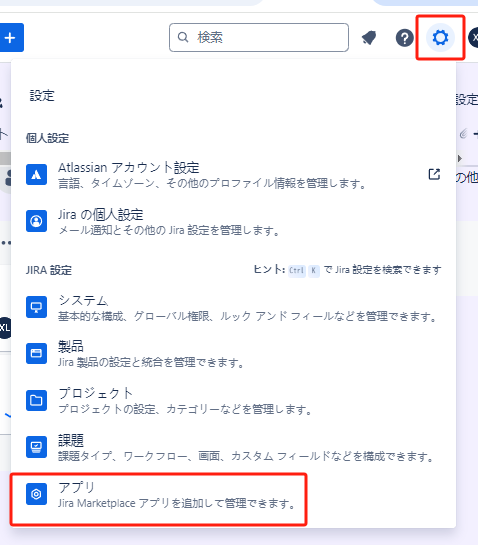Click the プロジェクト folder icon

click(x=37, y=400)
